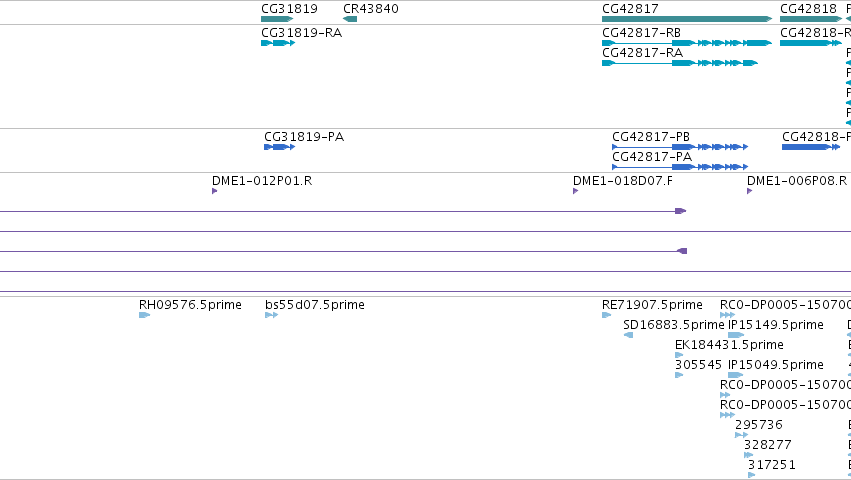Click the RH09576.5prime EST arrow
The height and width of the screenshot is (480, 851).
click(144, 315)
